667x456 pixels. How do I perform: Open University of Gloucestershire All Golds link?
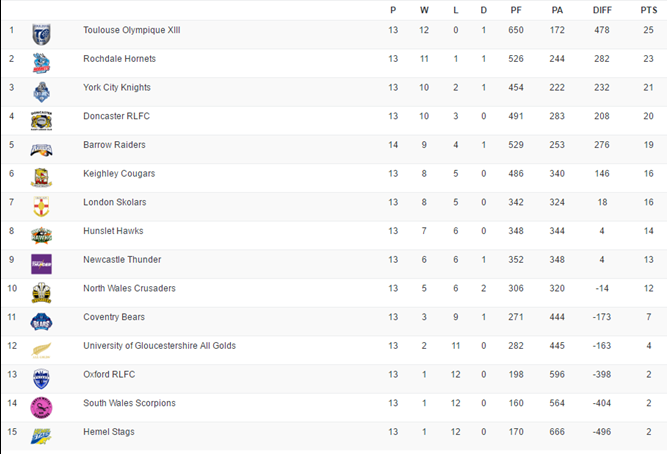159,346
